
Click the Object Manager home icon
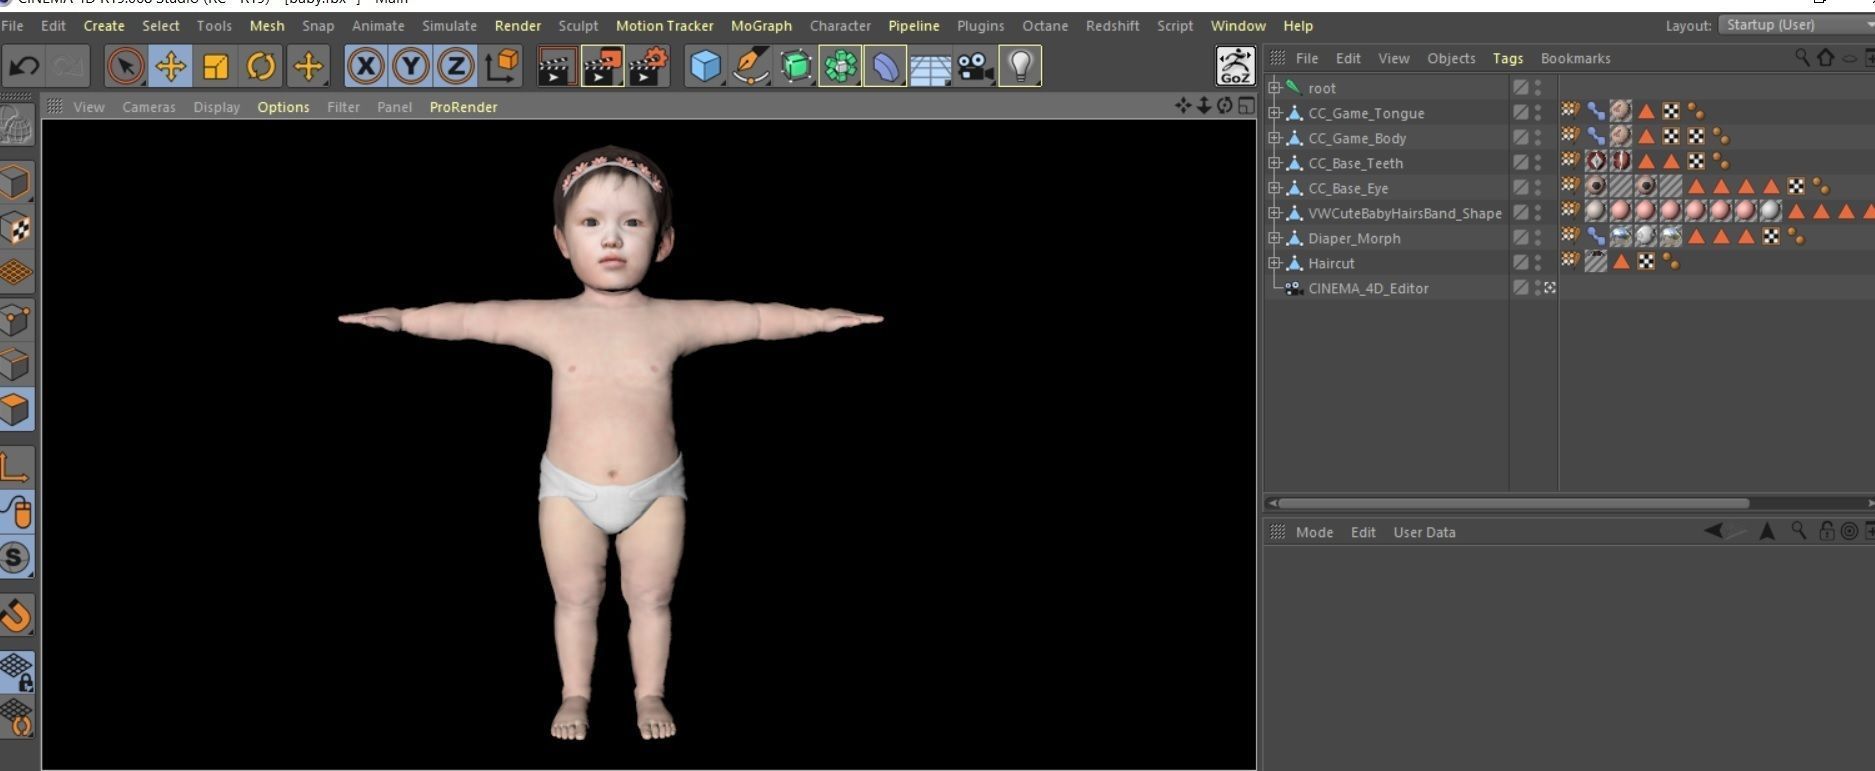pyautogui.click(x=1825, y=58)
